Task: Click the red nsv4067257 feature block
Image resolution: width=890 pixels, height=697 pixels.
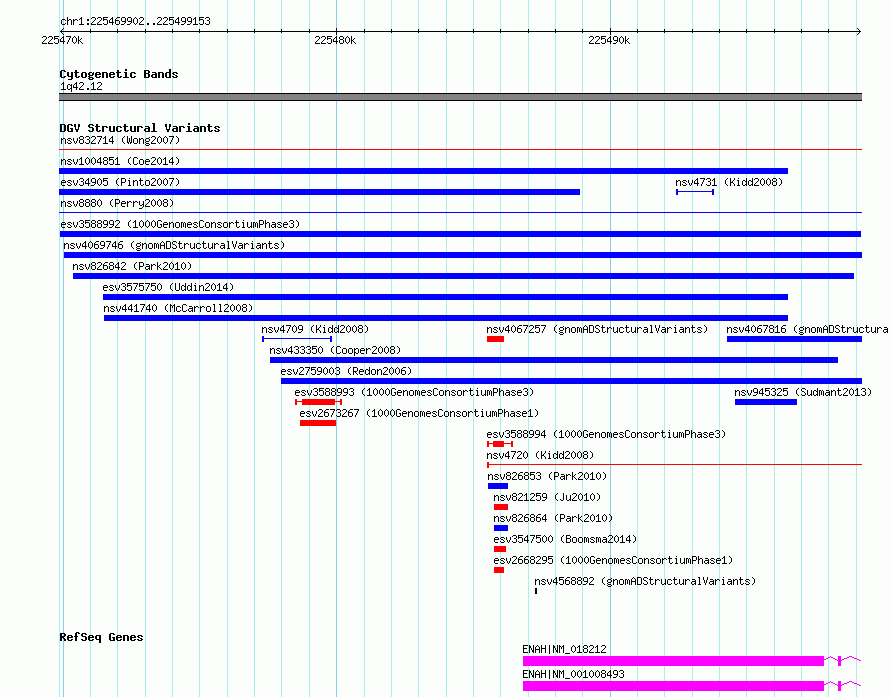Action: tap(496, 339)
